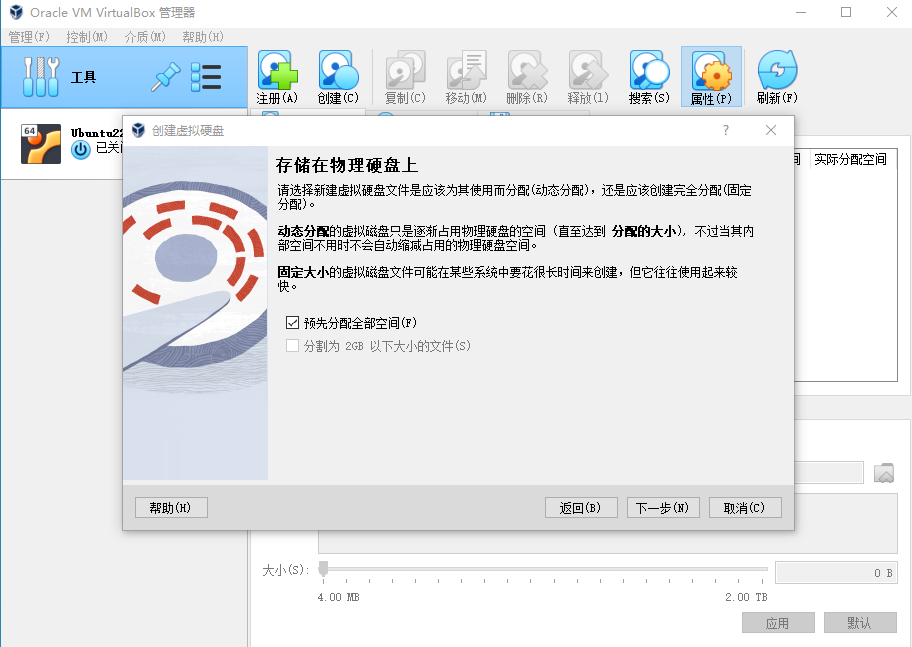
Task: Click the 下一步 button
Action: [663, 508]
